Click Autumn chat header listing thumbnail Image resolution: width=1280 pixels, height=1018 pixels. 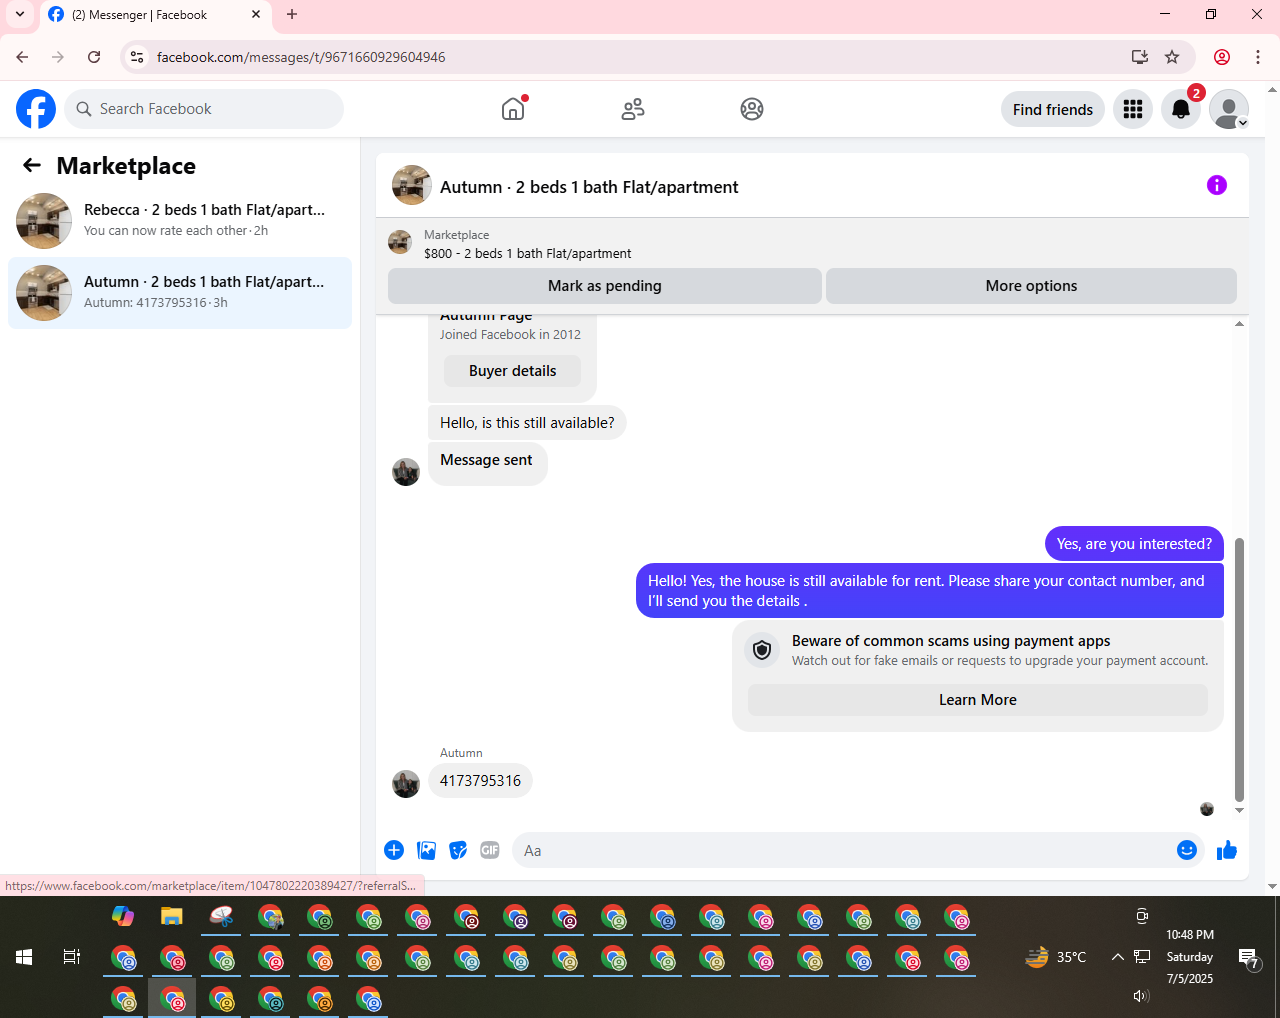(x=412, y=185)
